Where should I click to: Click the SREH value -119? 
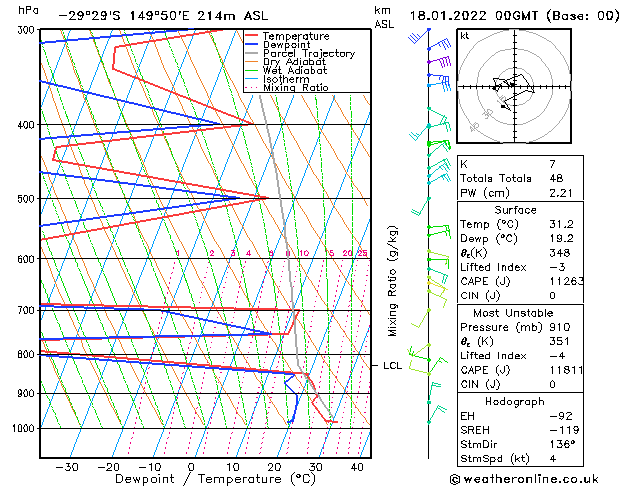coord(564,430)
